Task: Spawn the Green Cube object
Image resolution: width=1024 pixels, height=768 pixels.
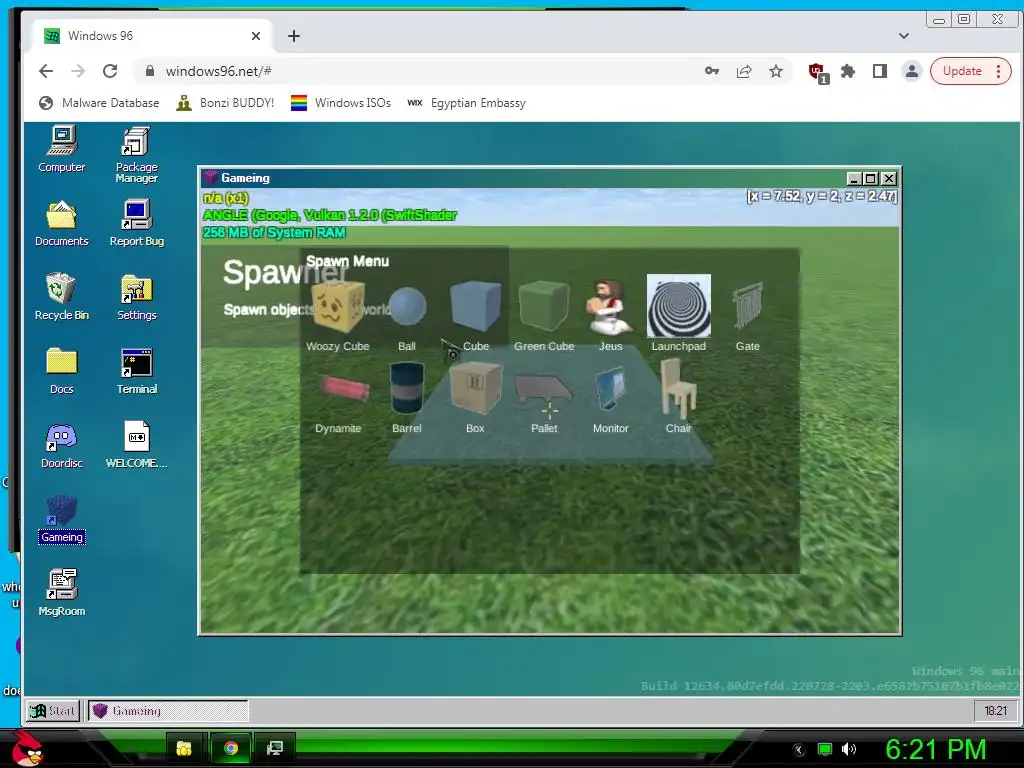Action: [544, 317]
